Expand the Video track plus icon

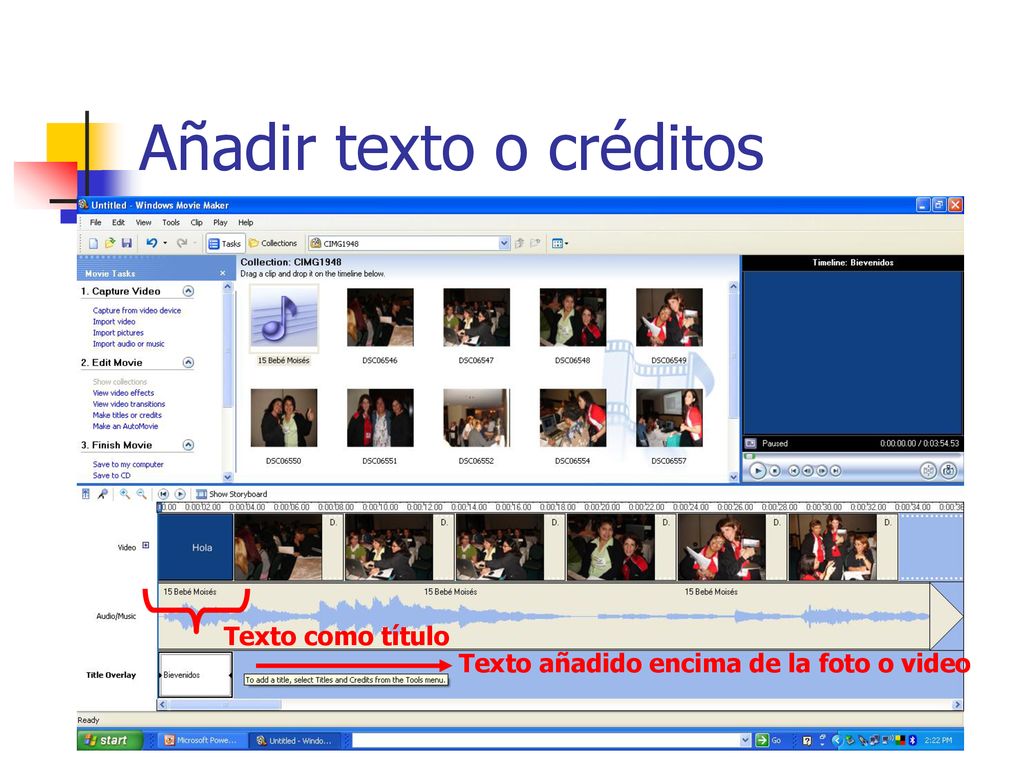(x=146, y=545)
